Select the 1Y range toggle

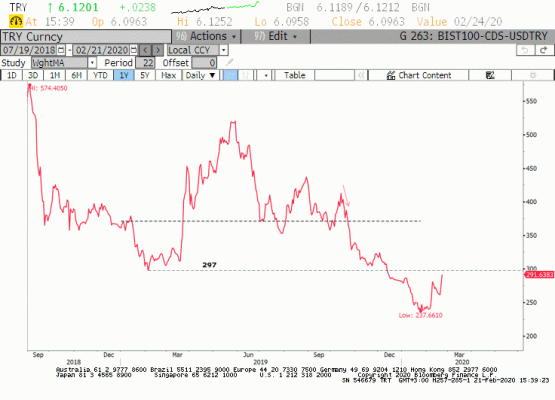click(x=124, y=75)
